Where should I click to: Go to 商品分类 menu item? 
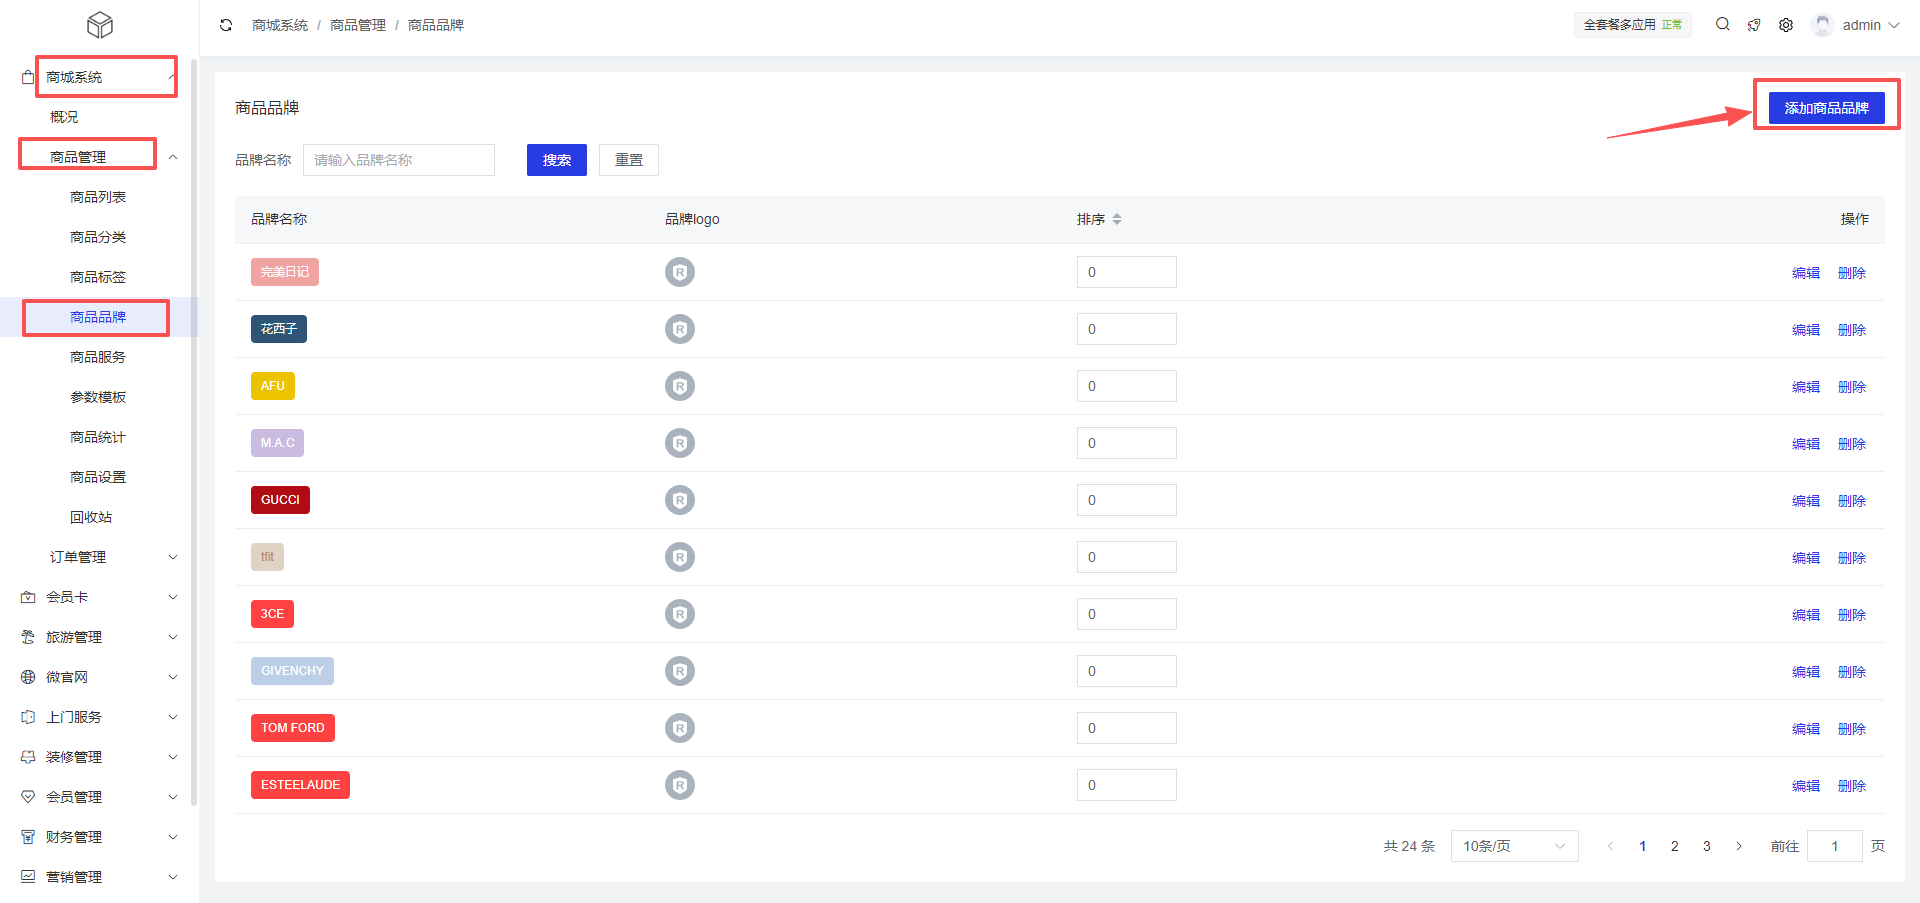click(98, 237)
